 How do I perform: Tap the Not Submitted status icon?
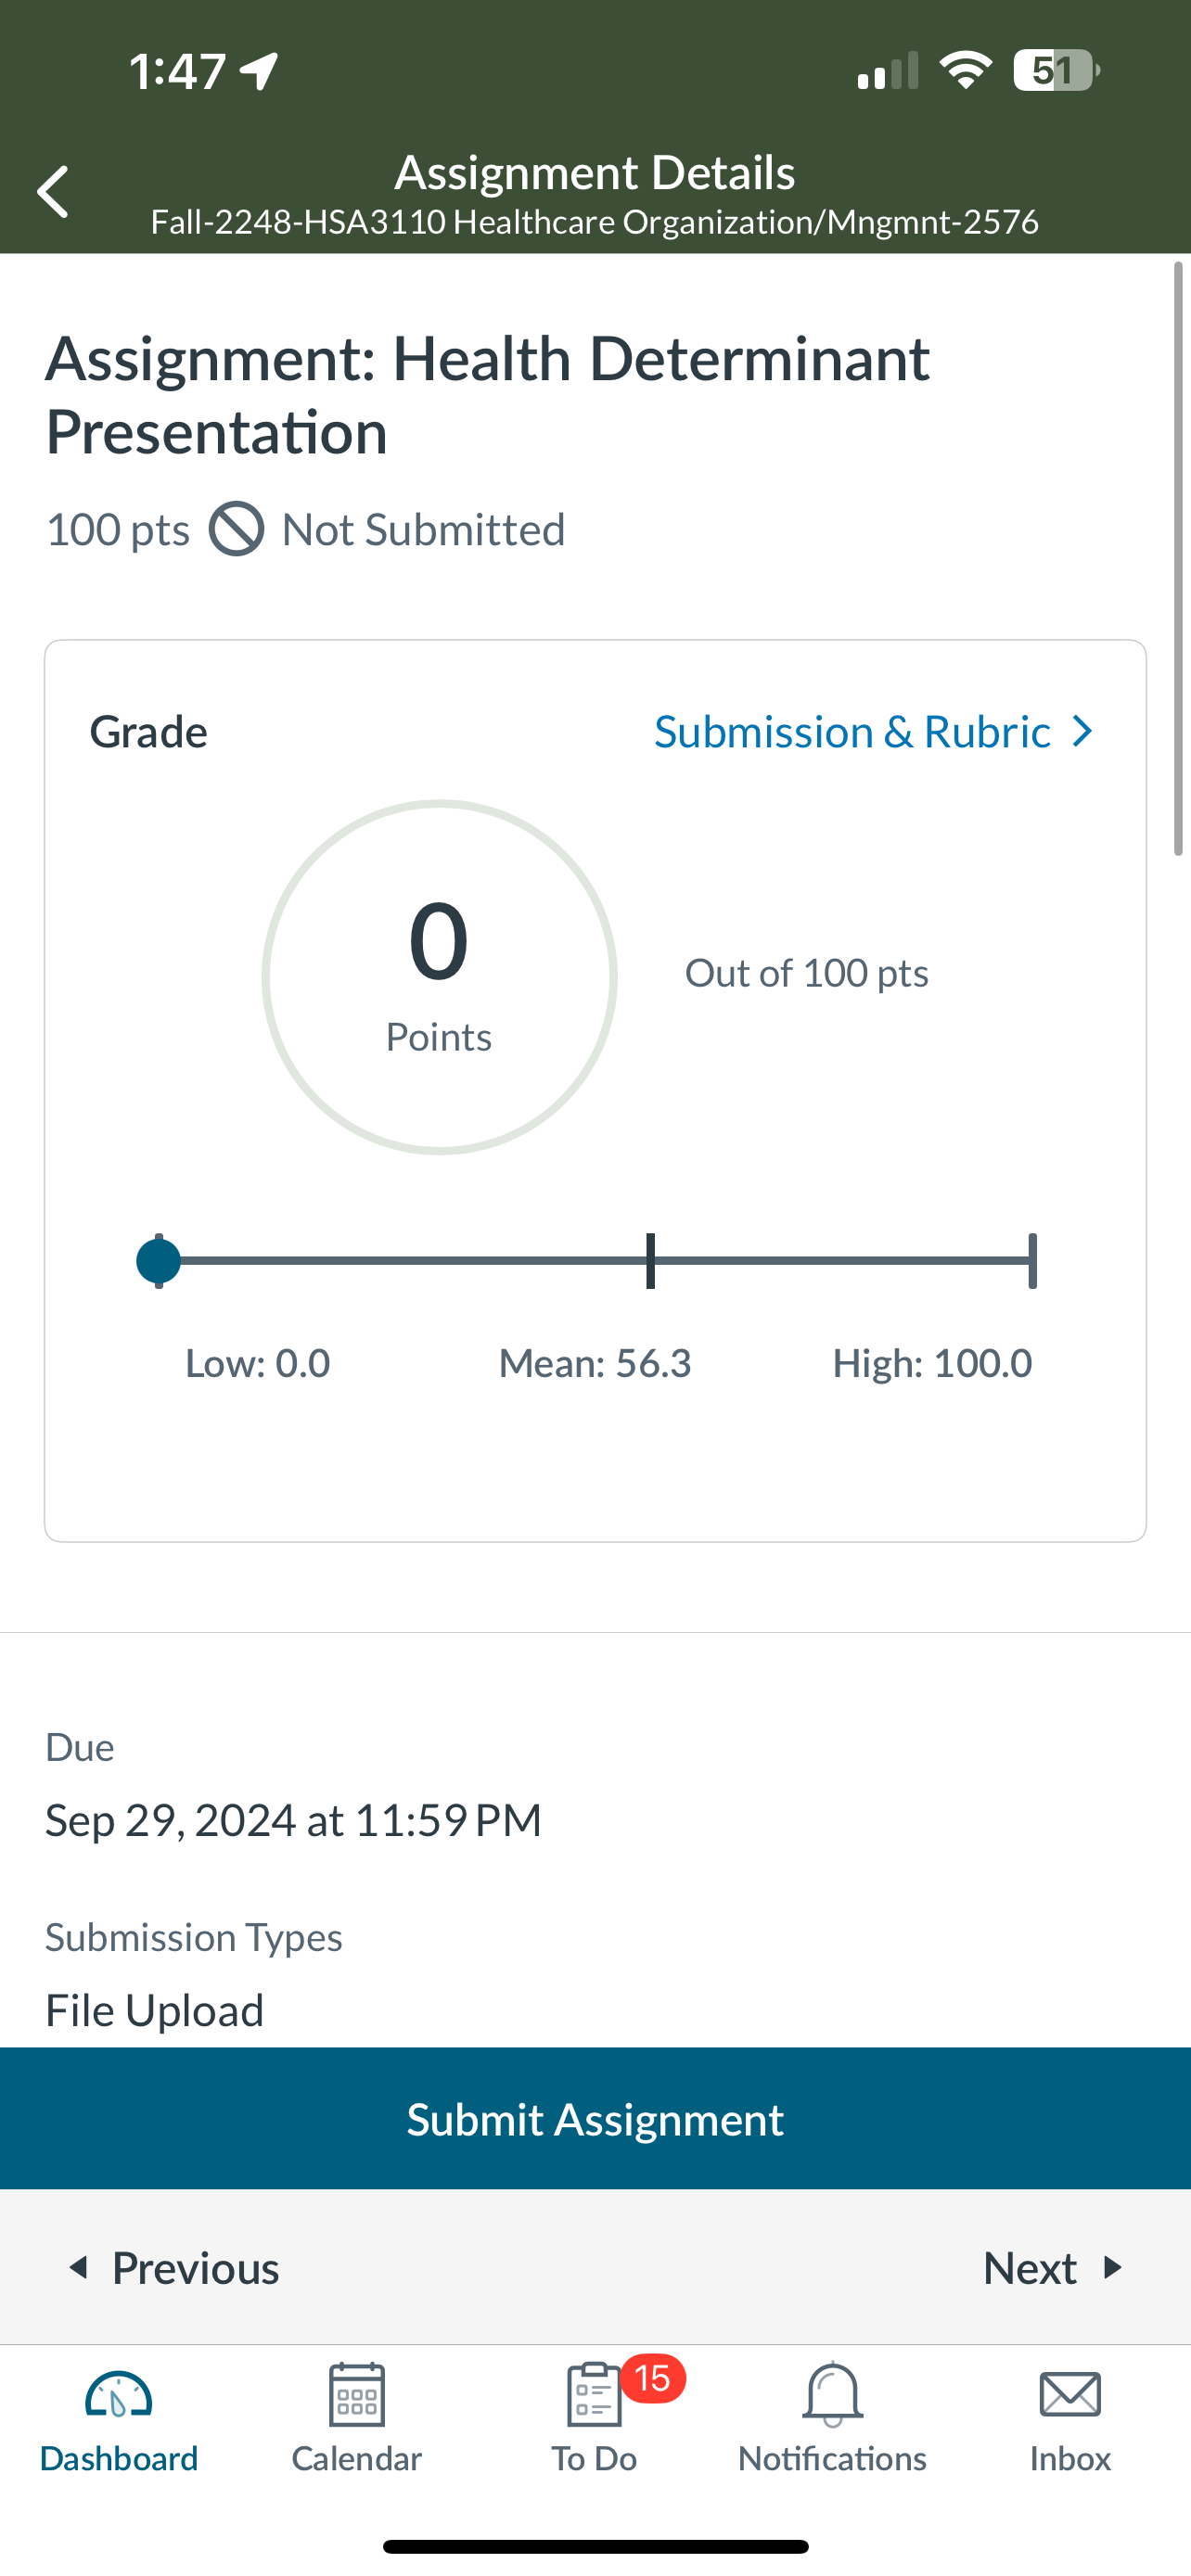click(236, 529)
